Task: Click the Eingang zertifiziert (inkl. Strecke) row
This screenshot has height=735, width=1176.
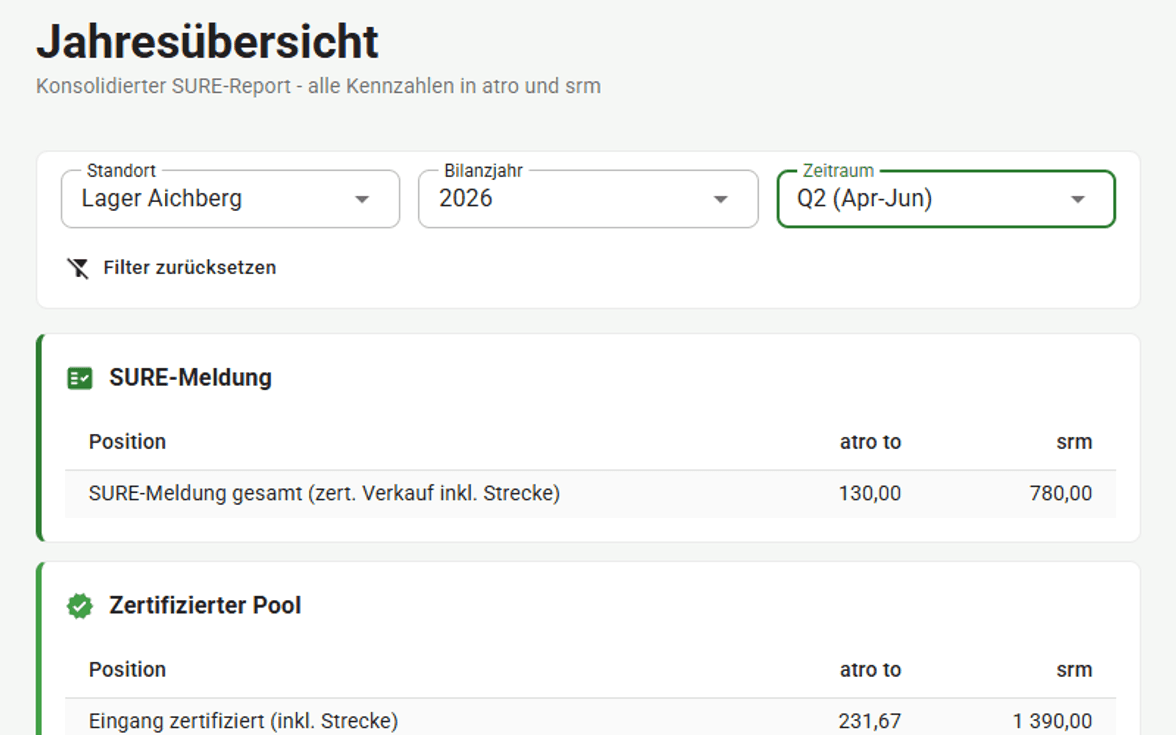Action: coord(590,718)
